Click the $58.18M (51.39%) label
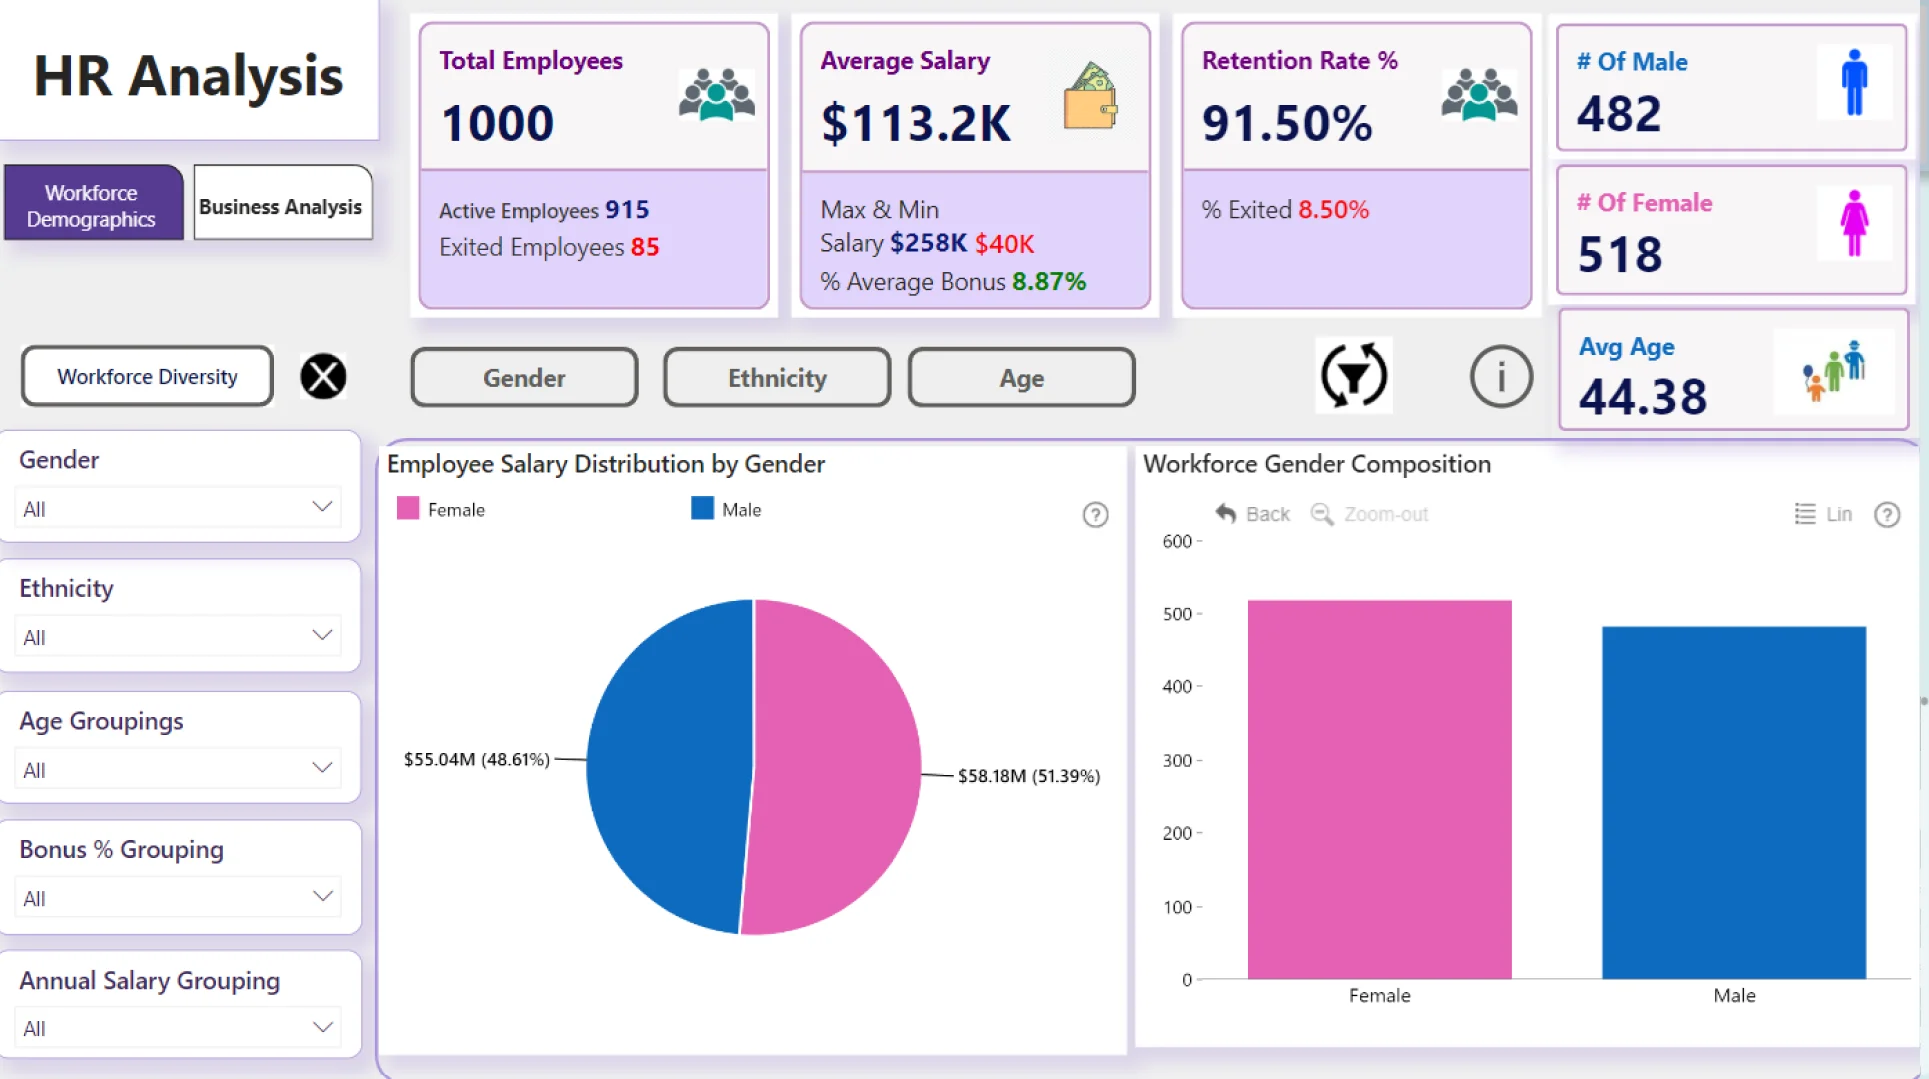Image resolution: width=1929 pixels, height=1079 pixels. click(1028, 776)
